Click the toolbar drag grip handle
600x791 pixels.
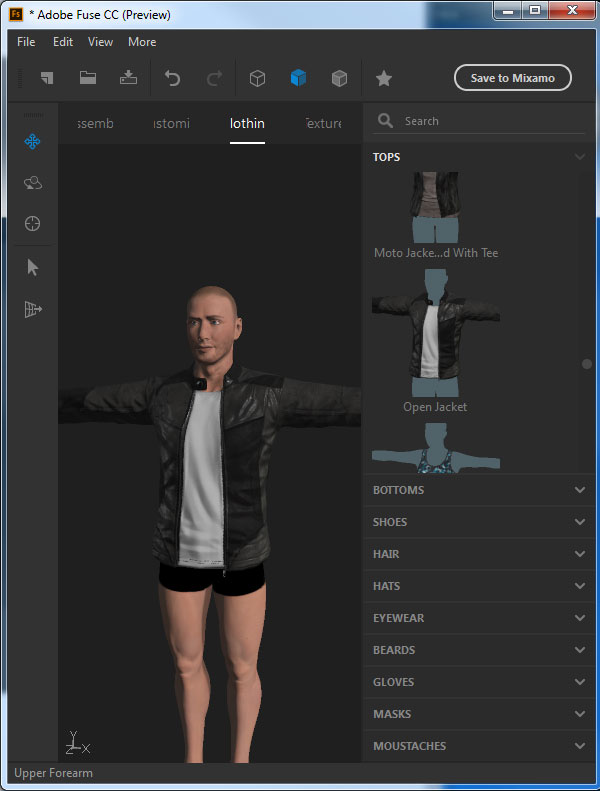(x=20, y=78)
